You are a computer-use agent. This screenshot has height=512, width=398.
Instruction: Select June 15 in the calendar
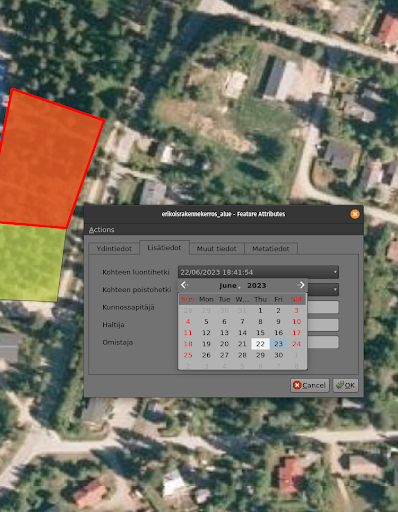tap(260, 333)
